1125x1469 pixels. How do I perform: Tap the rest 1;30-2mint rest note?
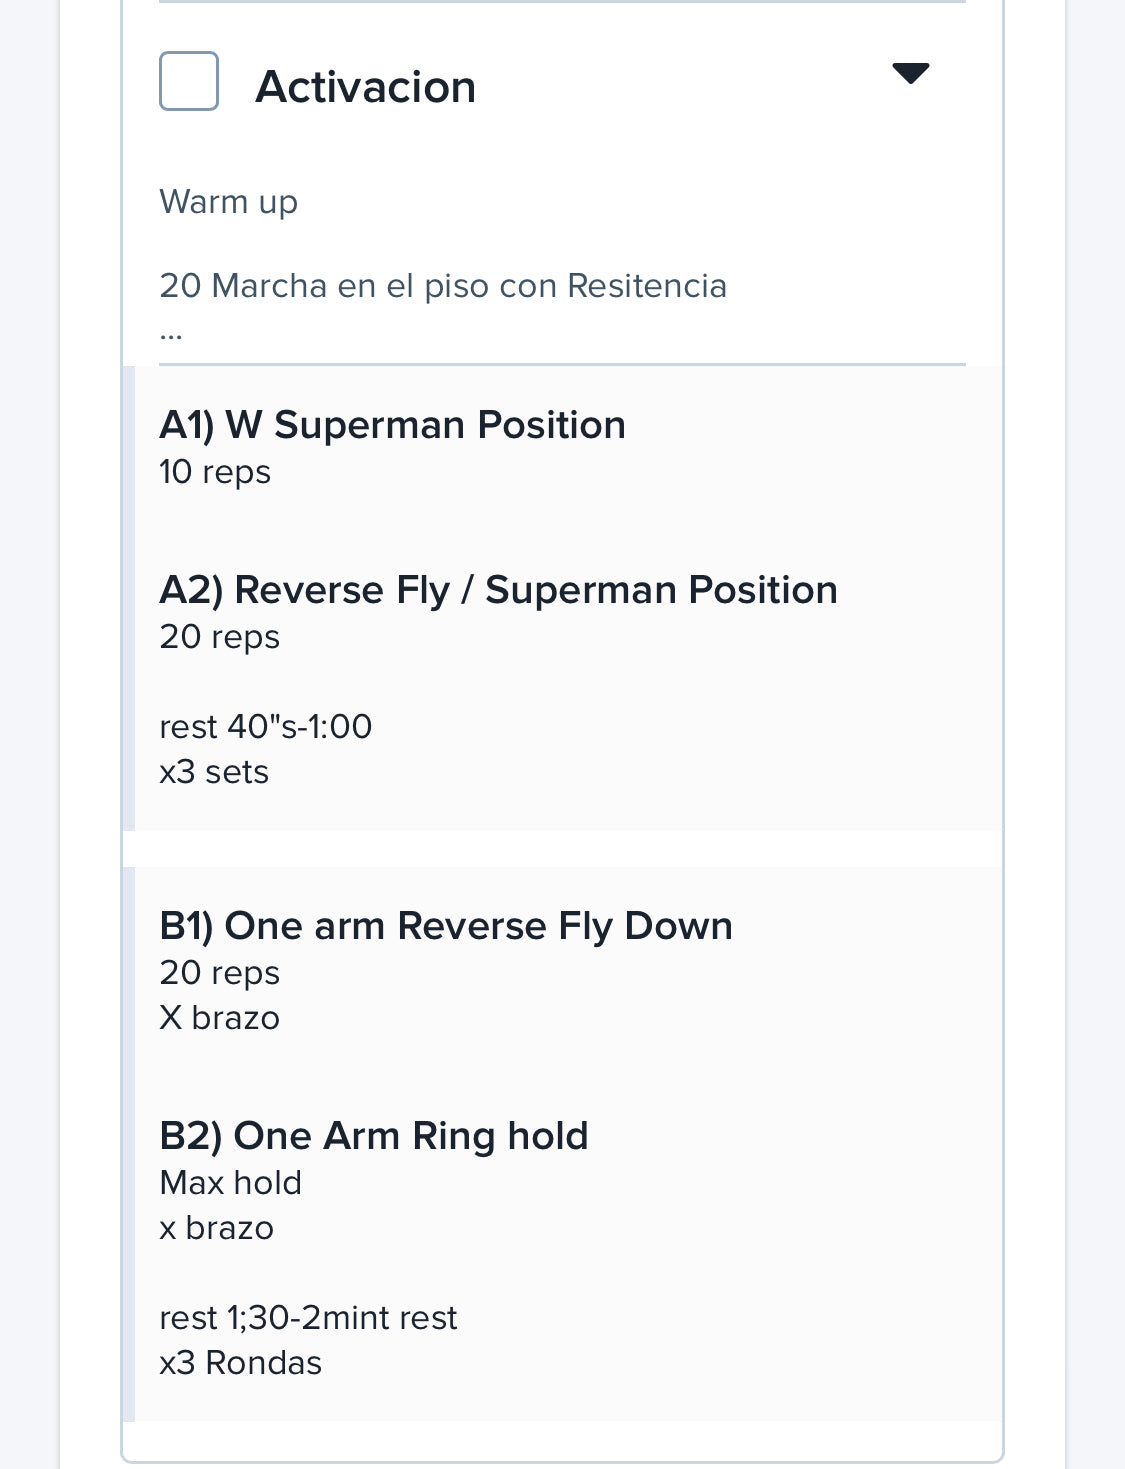308,1318
